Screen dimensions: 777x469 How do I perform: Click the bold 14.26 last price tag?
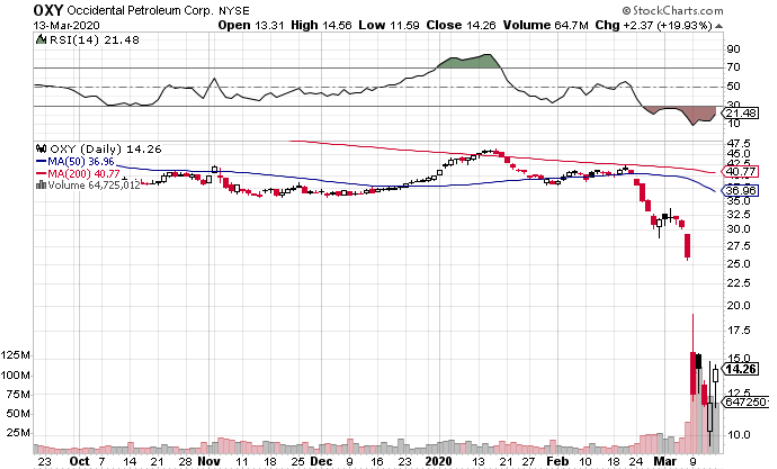point(740,369)
